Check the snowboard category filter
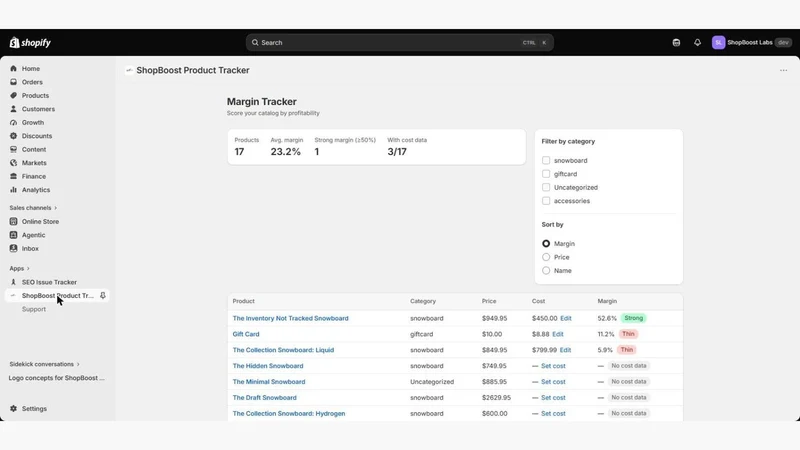The width and height of the screenshot is (800, 450). [546, 160]
